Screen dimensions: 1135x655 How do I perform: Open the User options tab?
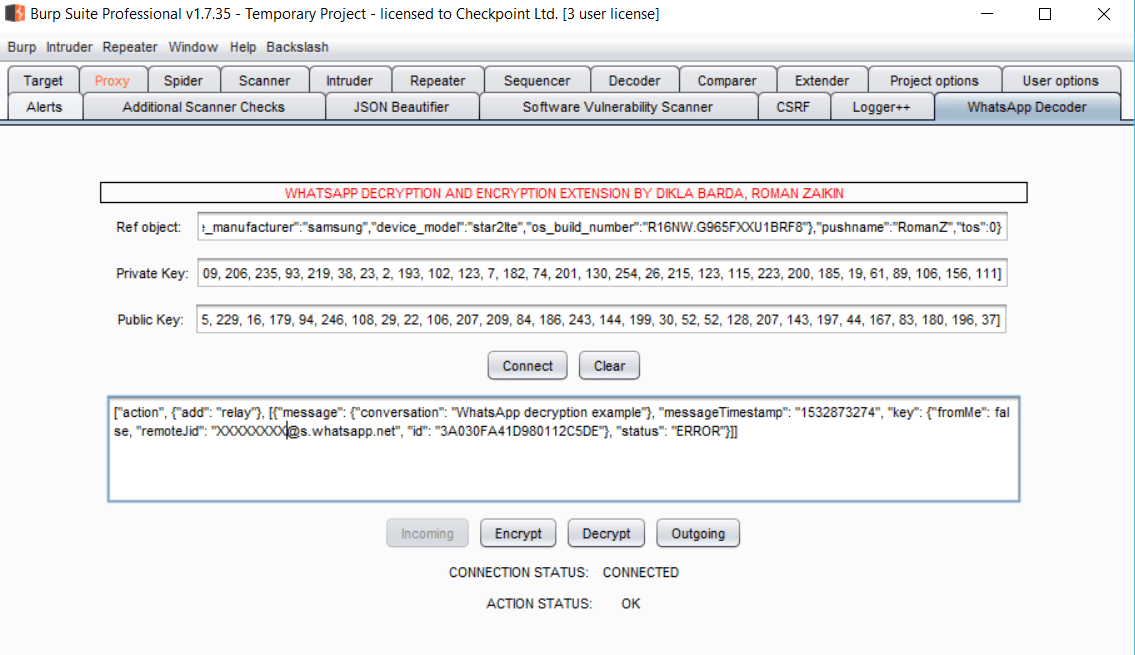(1060, 80)
